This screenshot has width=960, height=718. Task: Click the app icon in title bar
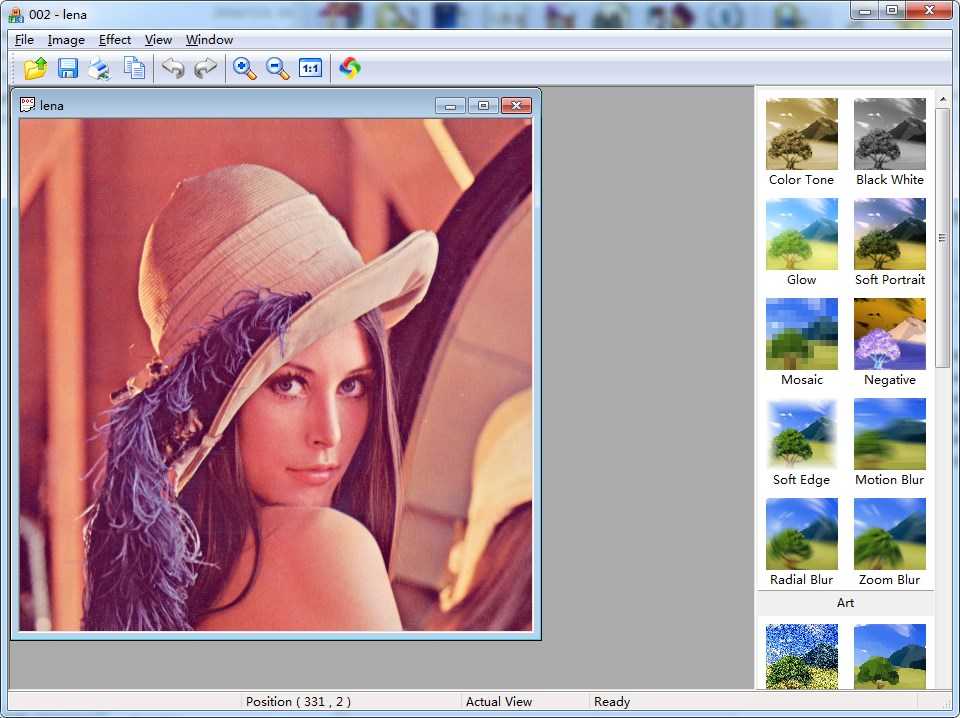click(x=16, y=14)
